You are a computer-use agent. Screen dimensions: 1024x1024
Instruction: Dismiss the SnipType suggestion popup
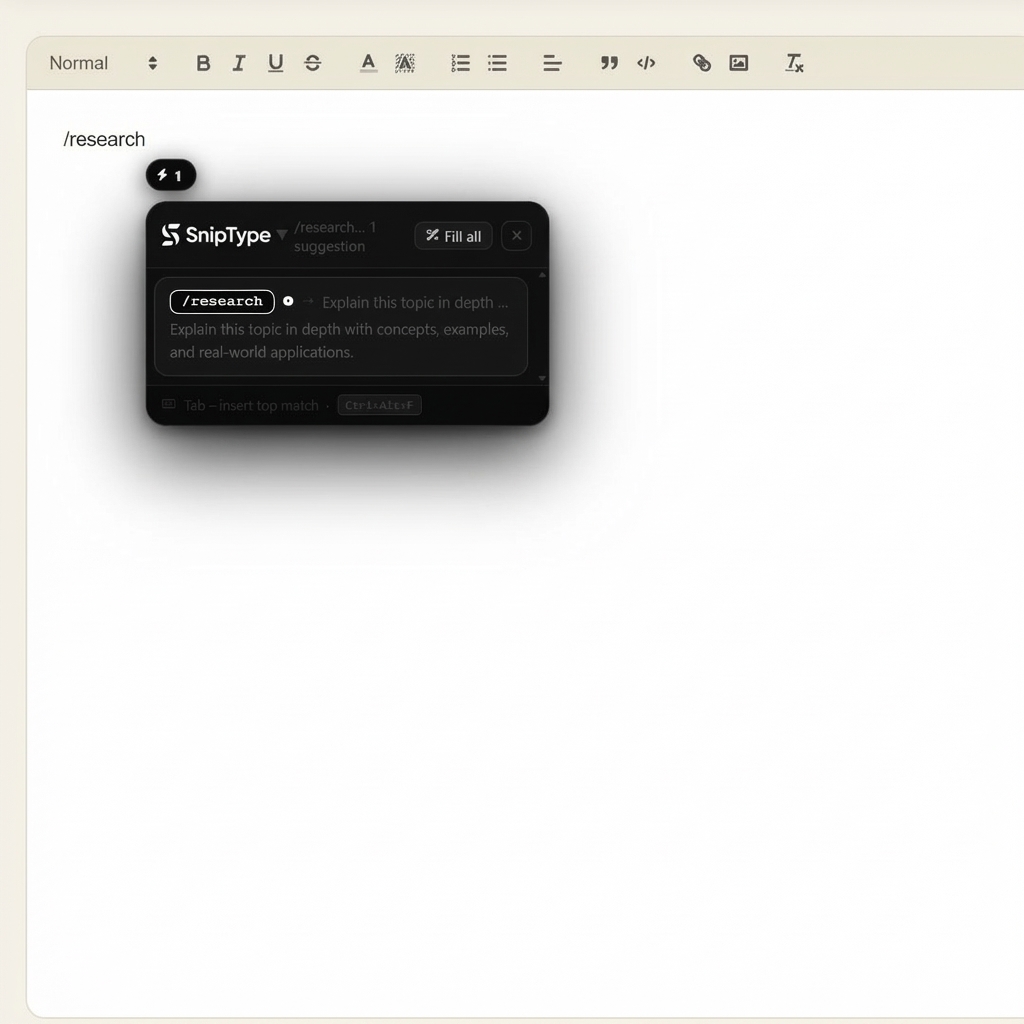[516, 236]
